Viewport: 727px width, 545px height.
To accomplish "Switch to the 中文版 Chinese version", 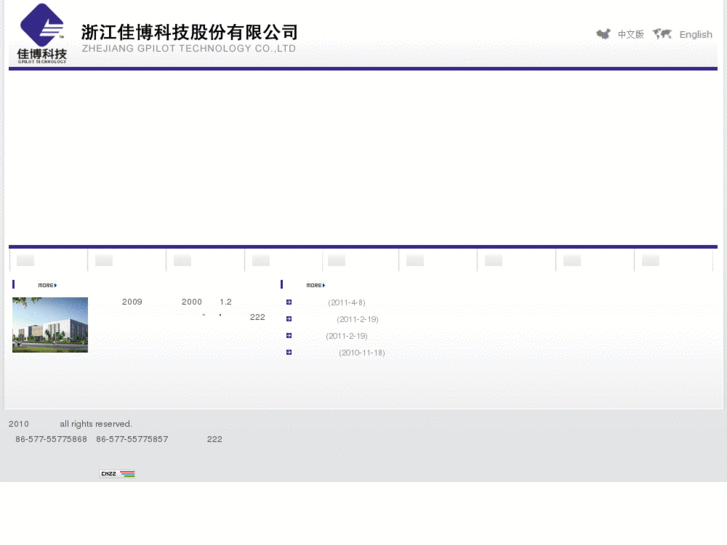I will tap(631, 34).
